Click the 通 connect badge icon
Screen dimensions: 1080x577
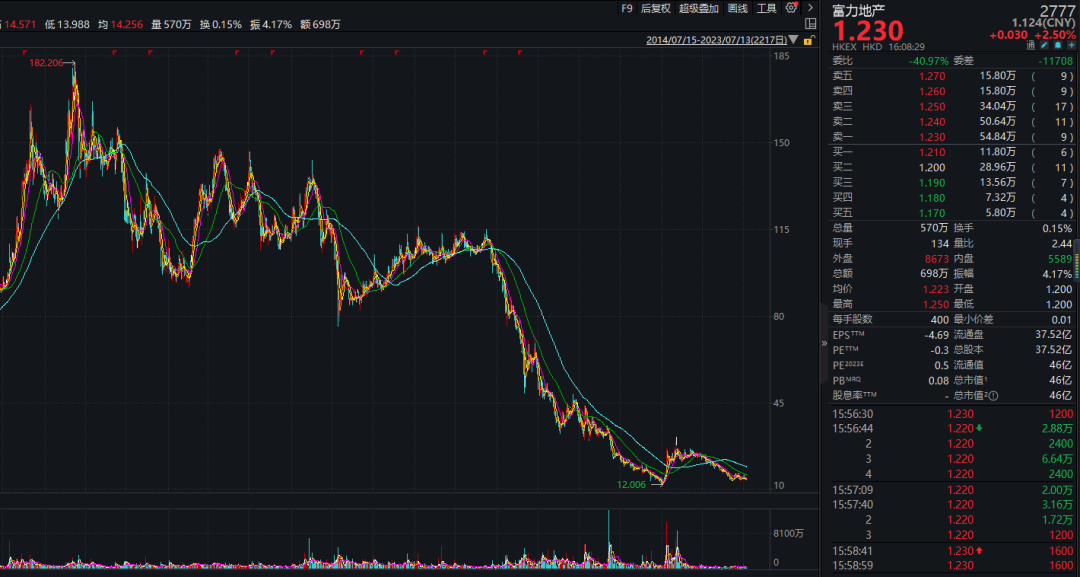click(x=1030, y=45)
